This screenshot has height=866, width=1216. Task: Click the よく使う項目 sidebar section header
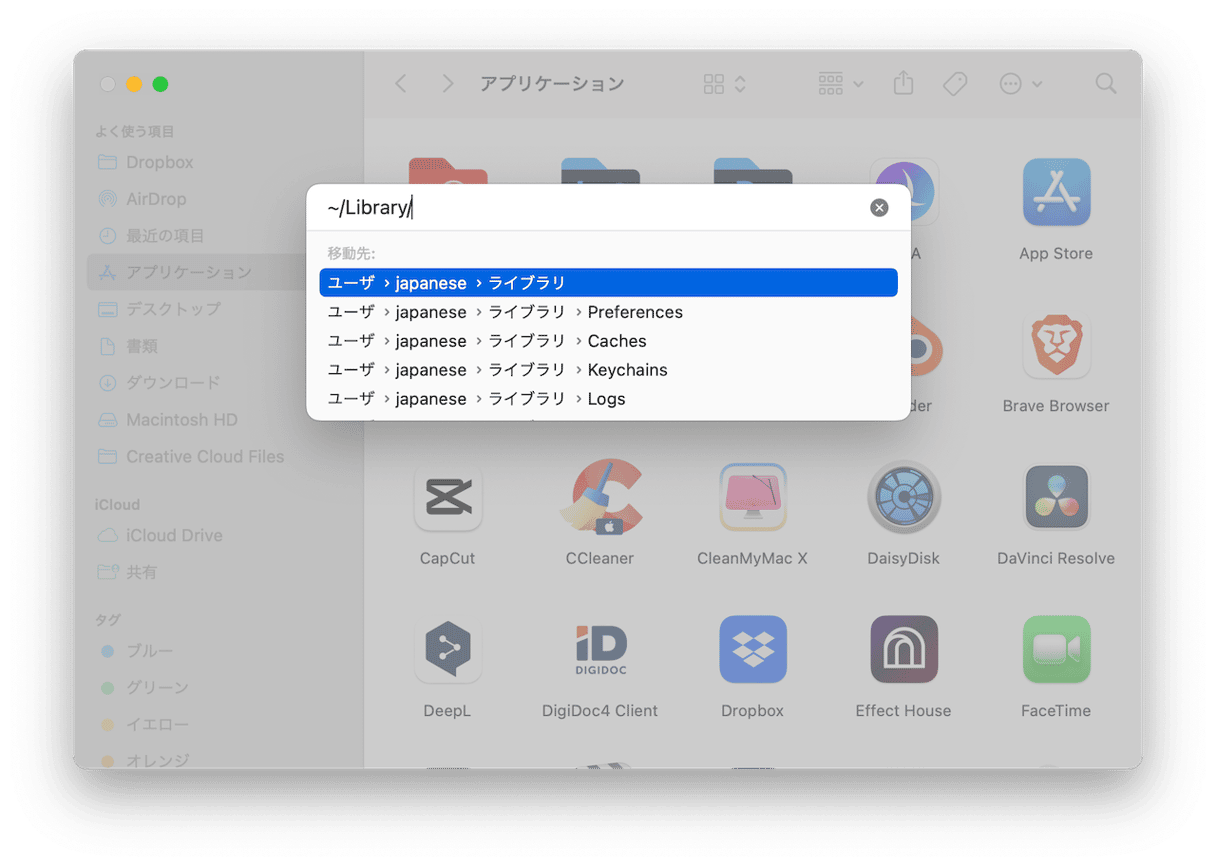[x=135, y=131]
